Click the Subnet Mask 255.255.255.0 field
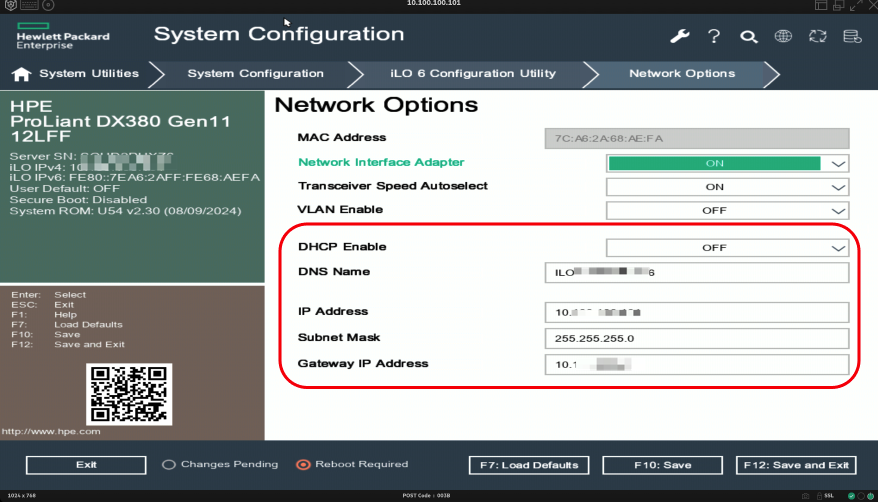The width and height of the screenshot is (878, 502). pos(697,339)
